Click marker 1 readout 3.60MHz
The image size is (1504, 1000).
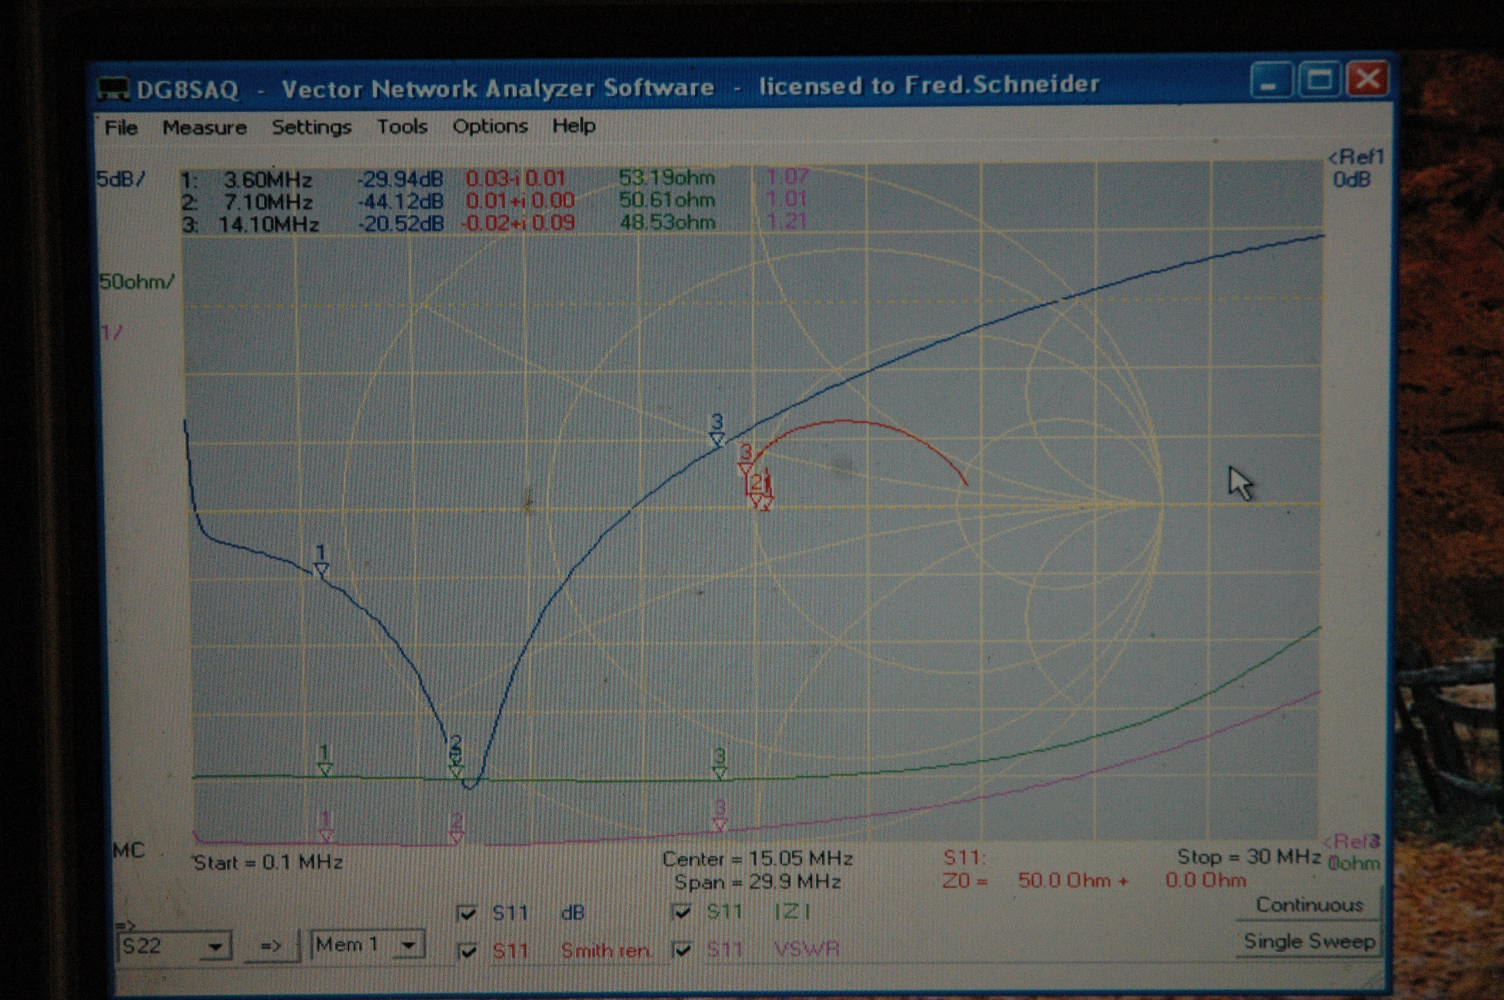click(x=267, y=180)
